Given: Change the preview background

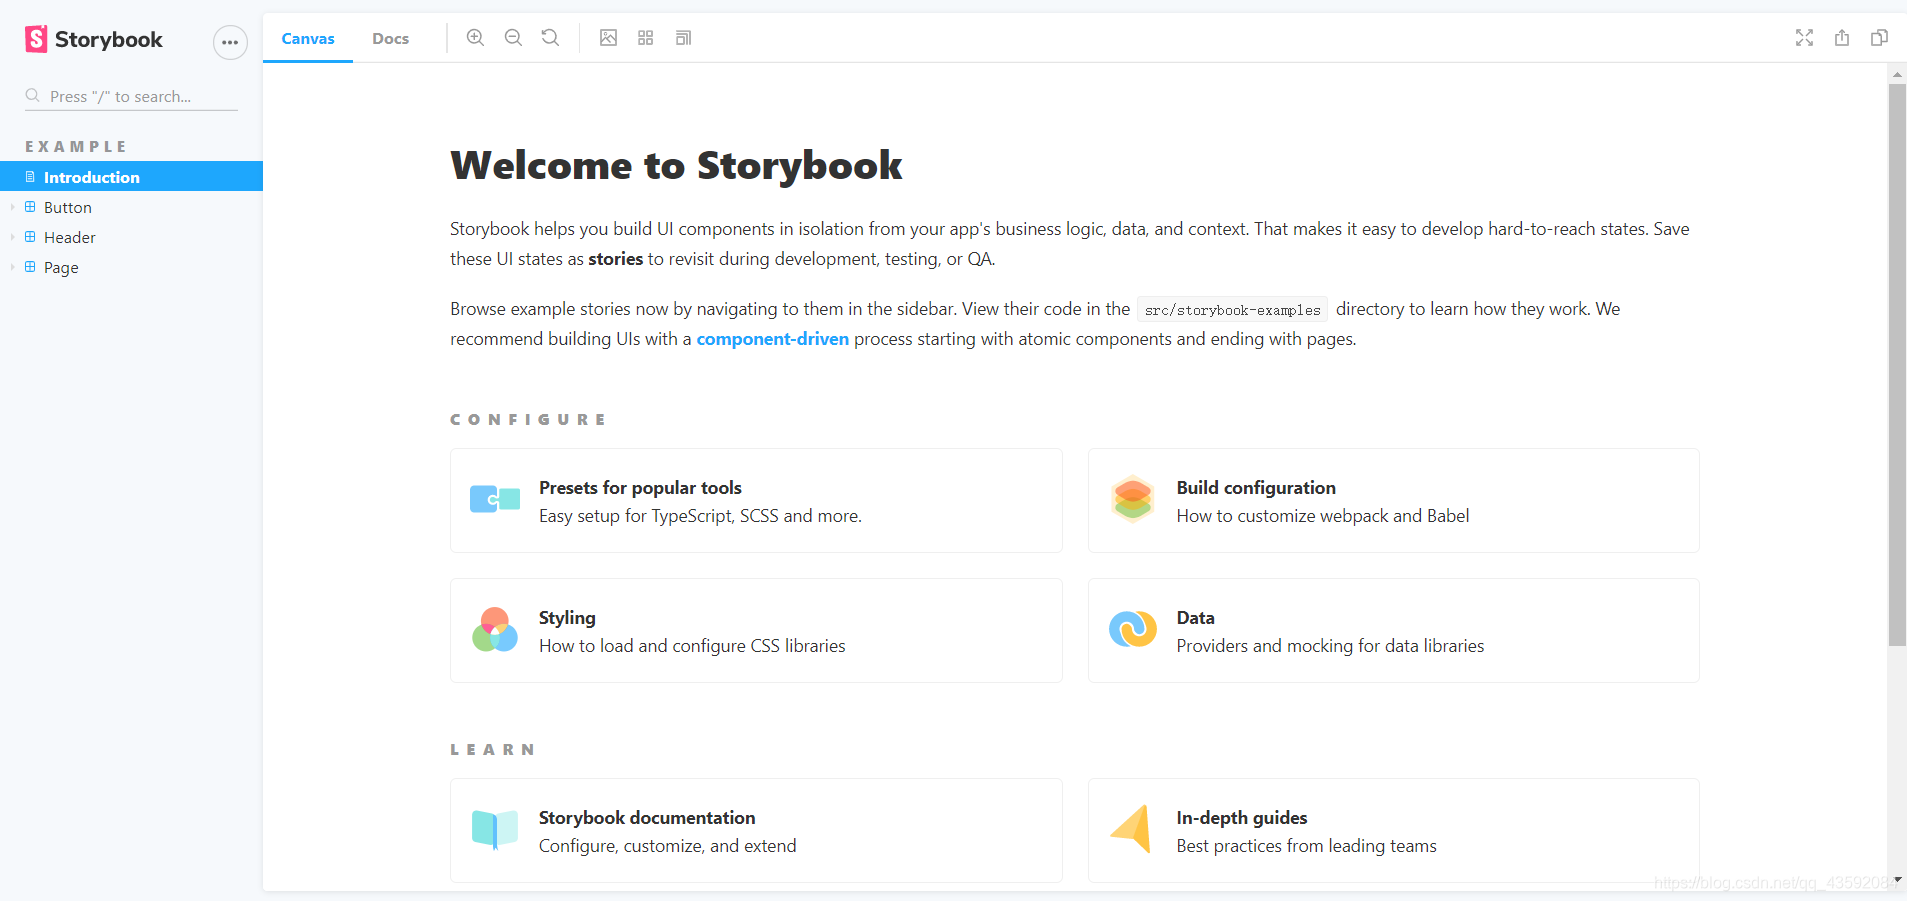Looking at the screenshot, I should (x=608, y=38).
